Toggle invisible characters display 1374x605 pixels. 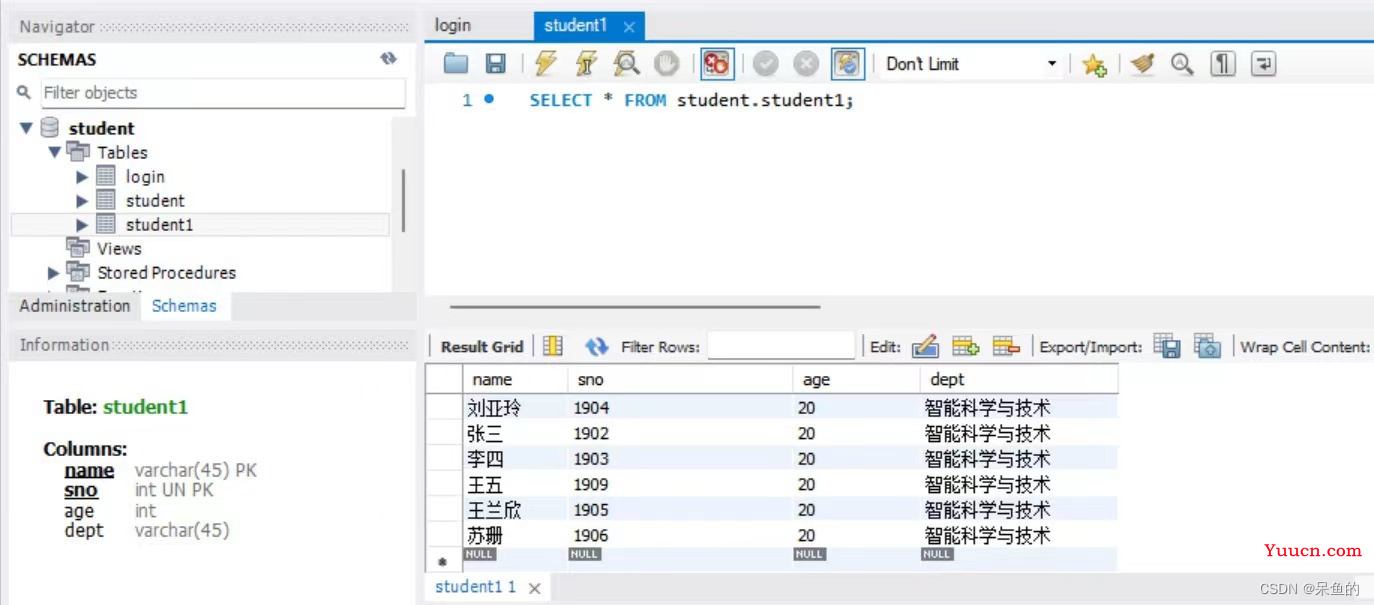tap(1222, 64)
